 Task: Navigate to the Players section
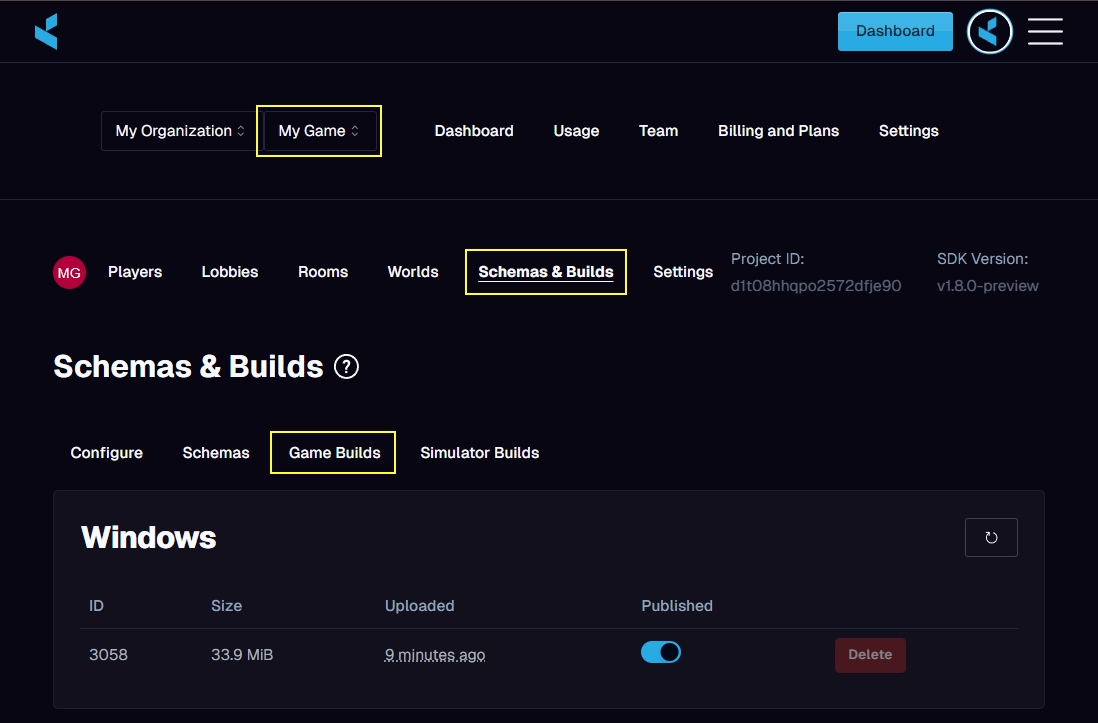click(x=135, y=272)
